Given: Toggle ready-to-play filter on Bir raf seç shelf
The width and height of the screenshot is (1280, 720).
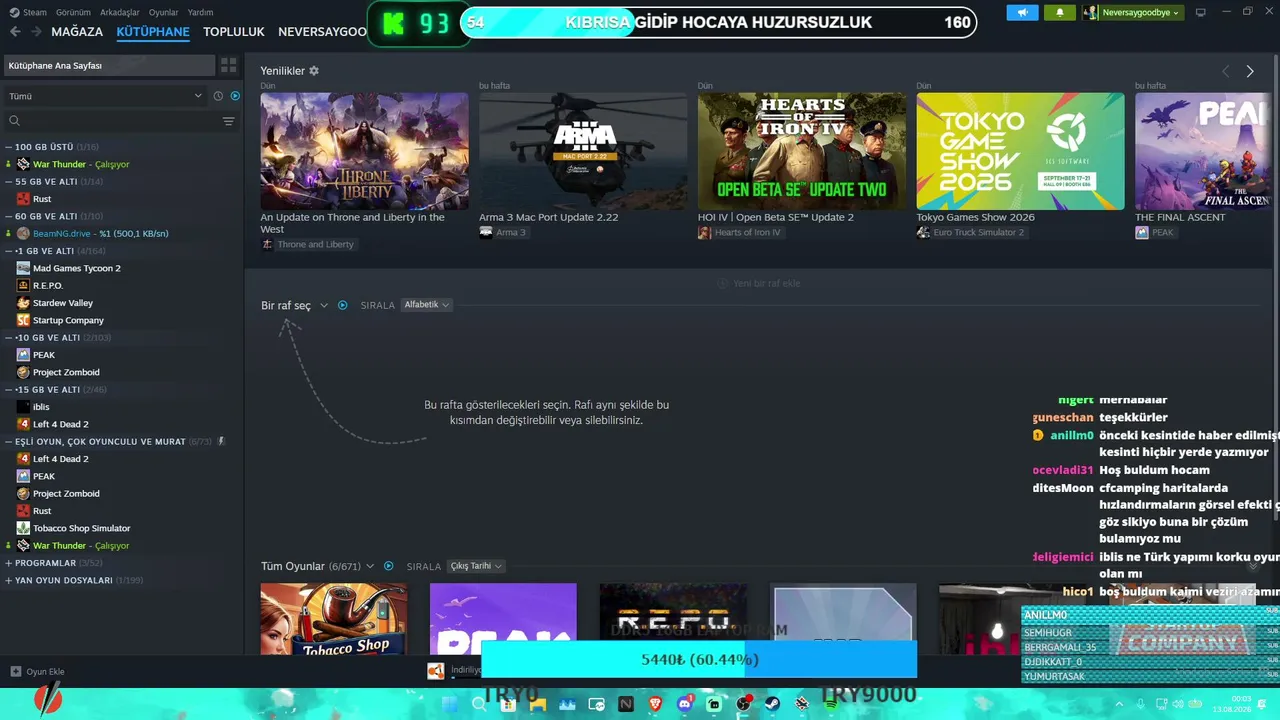Looking at the screenshot, I should (x=342, y=305).
